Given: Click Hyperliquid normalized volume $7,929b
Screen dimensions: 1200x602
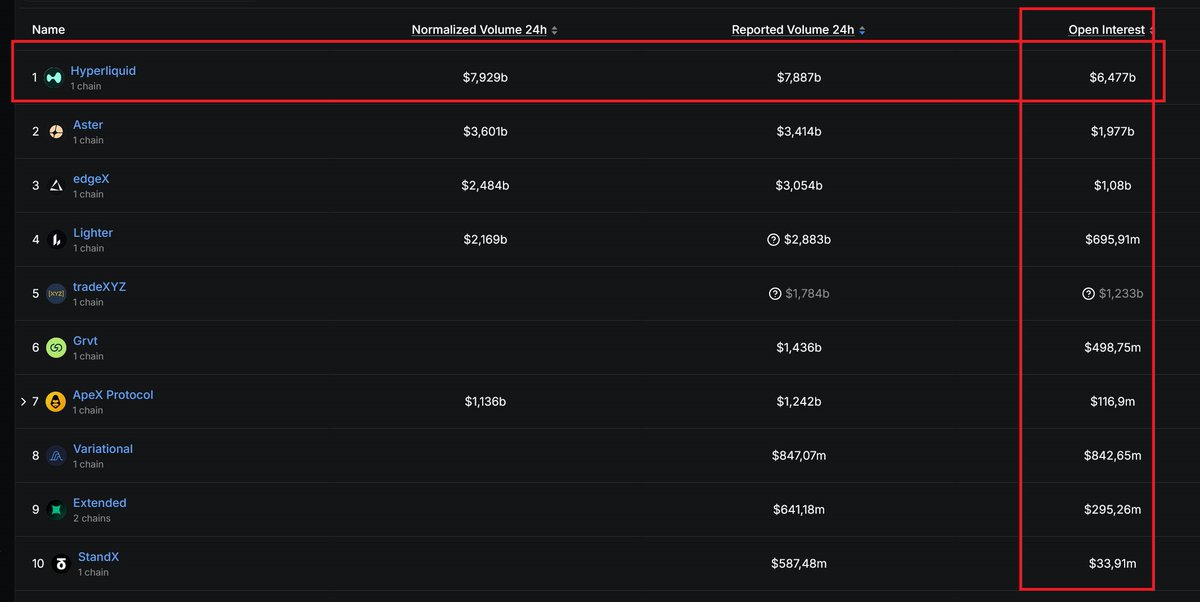Looking at the screenshot, I should 485,77.
